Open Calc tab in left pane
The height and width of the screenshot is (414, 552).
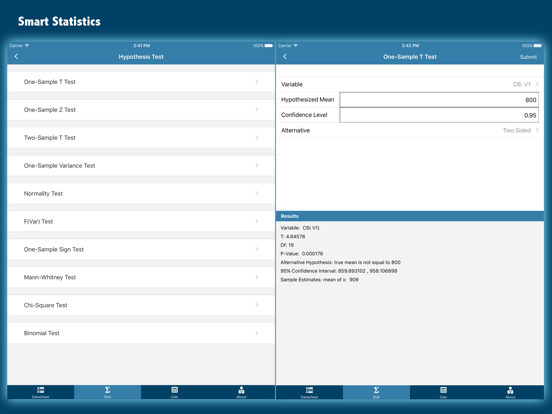tap(175, 392)
